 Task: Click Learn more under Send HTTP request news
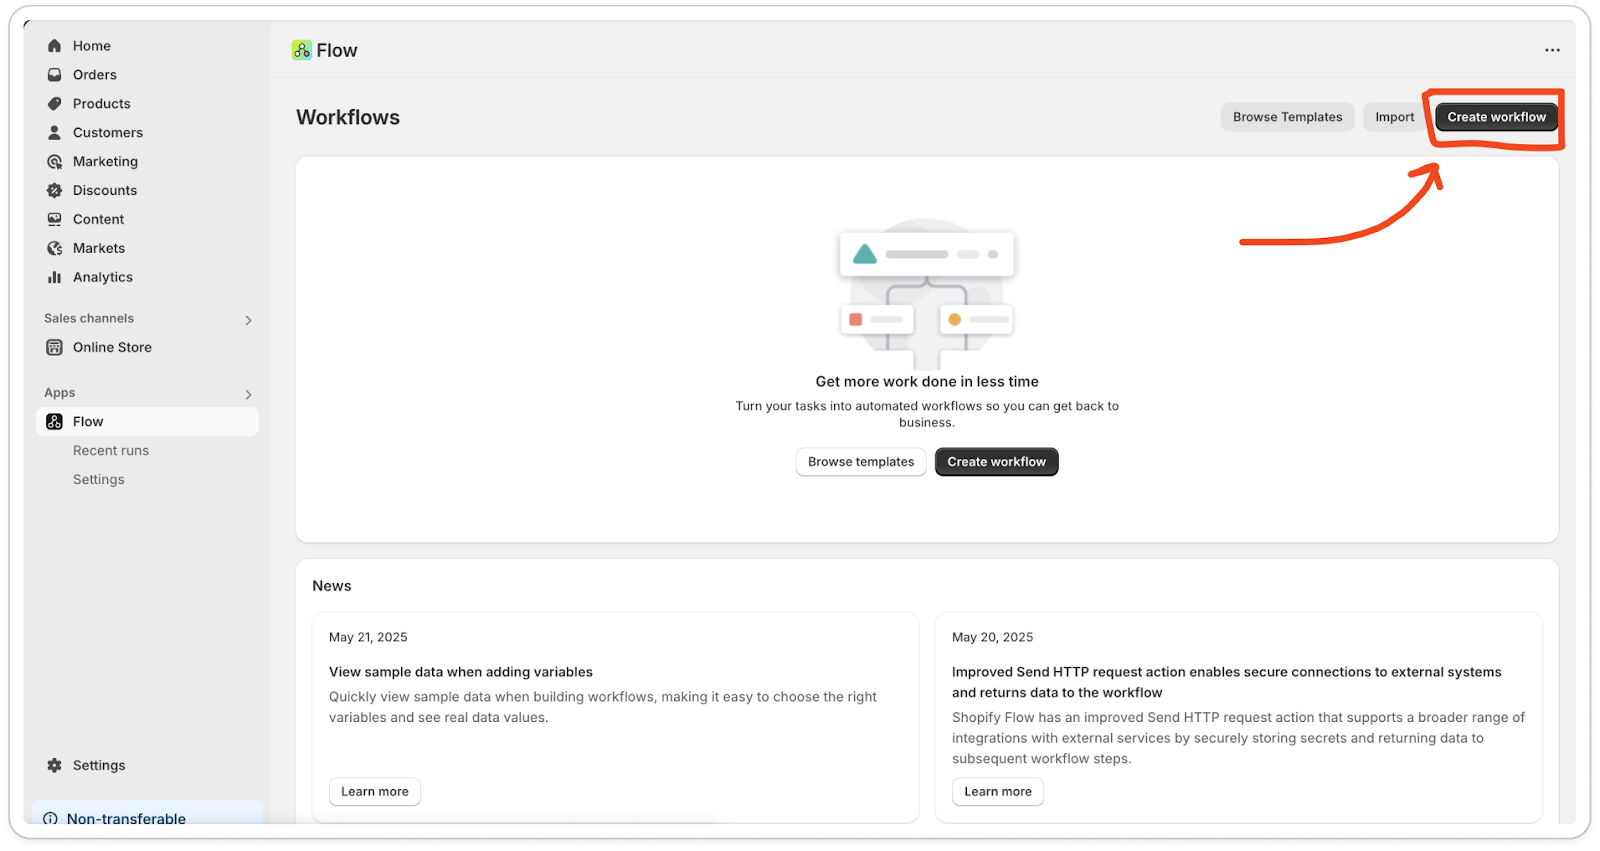[x=998, y=792]
